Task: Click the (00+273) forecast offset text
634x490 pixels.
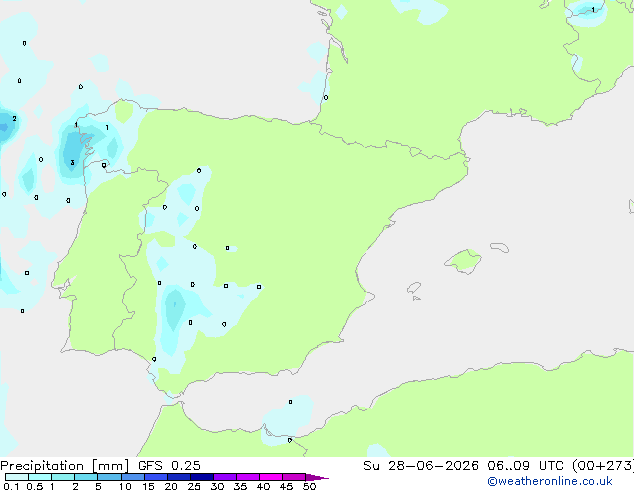Action: [x=603, y=466]
